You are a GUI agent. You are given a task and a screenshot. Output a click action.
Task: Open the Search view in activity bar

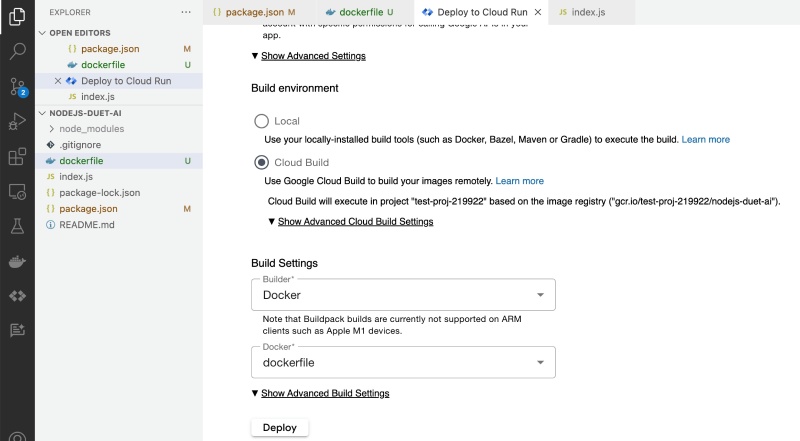click(17, 51)
